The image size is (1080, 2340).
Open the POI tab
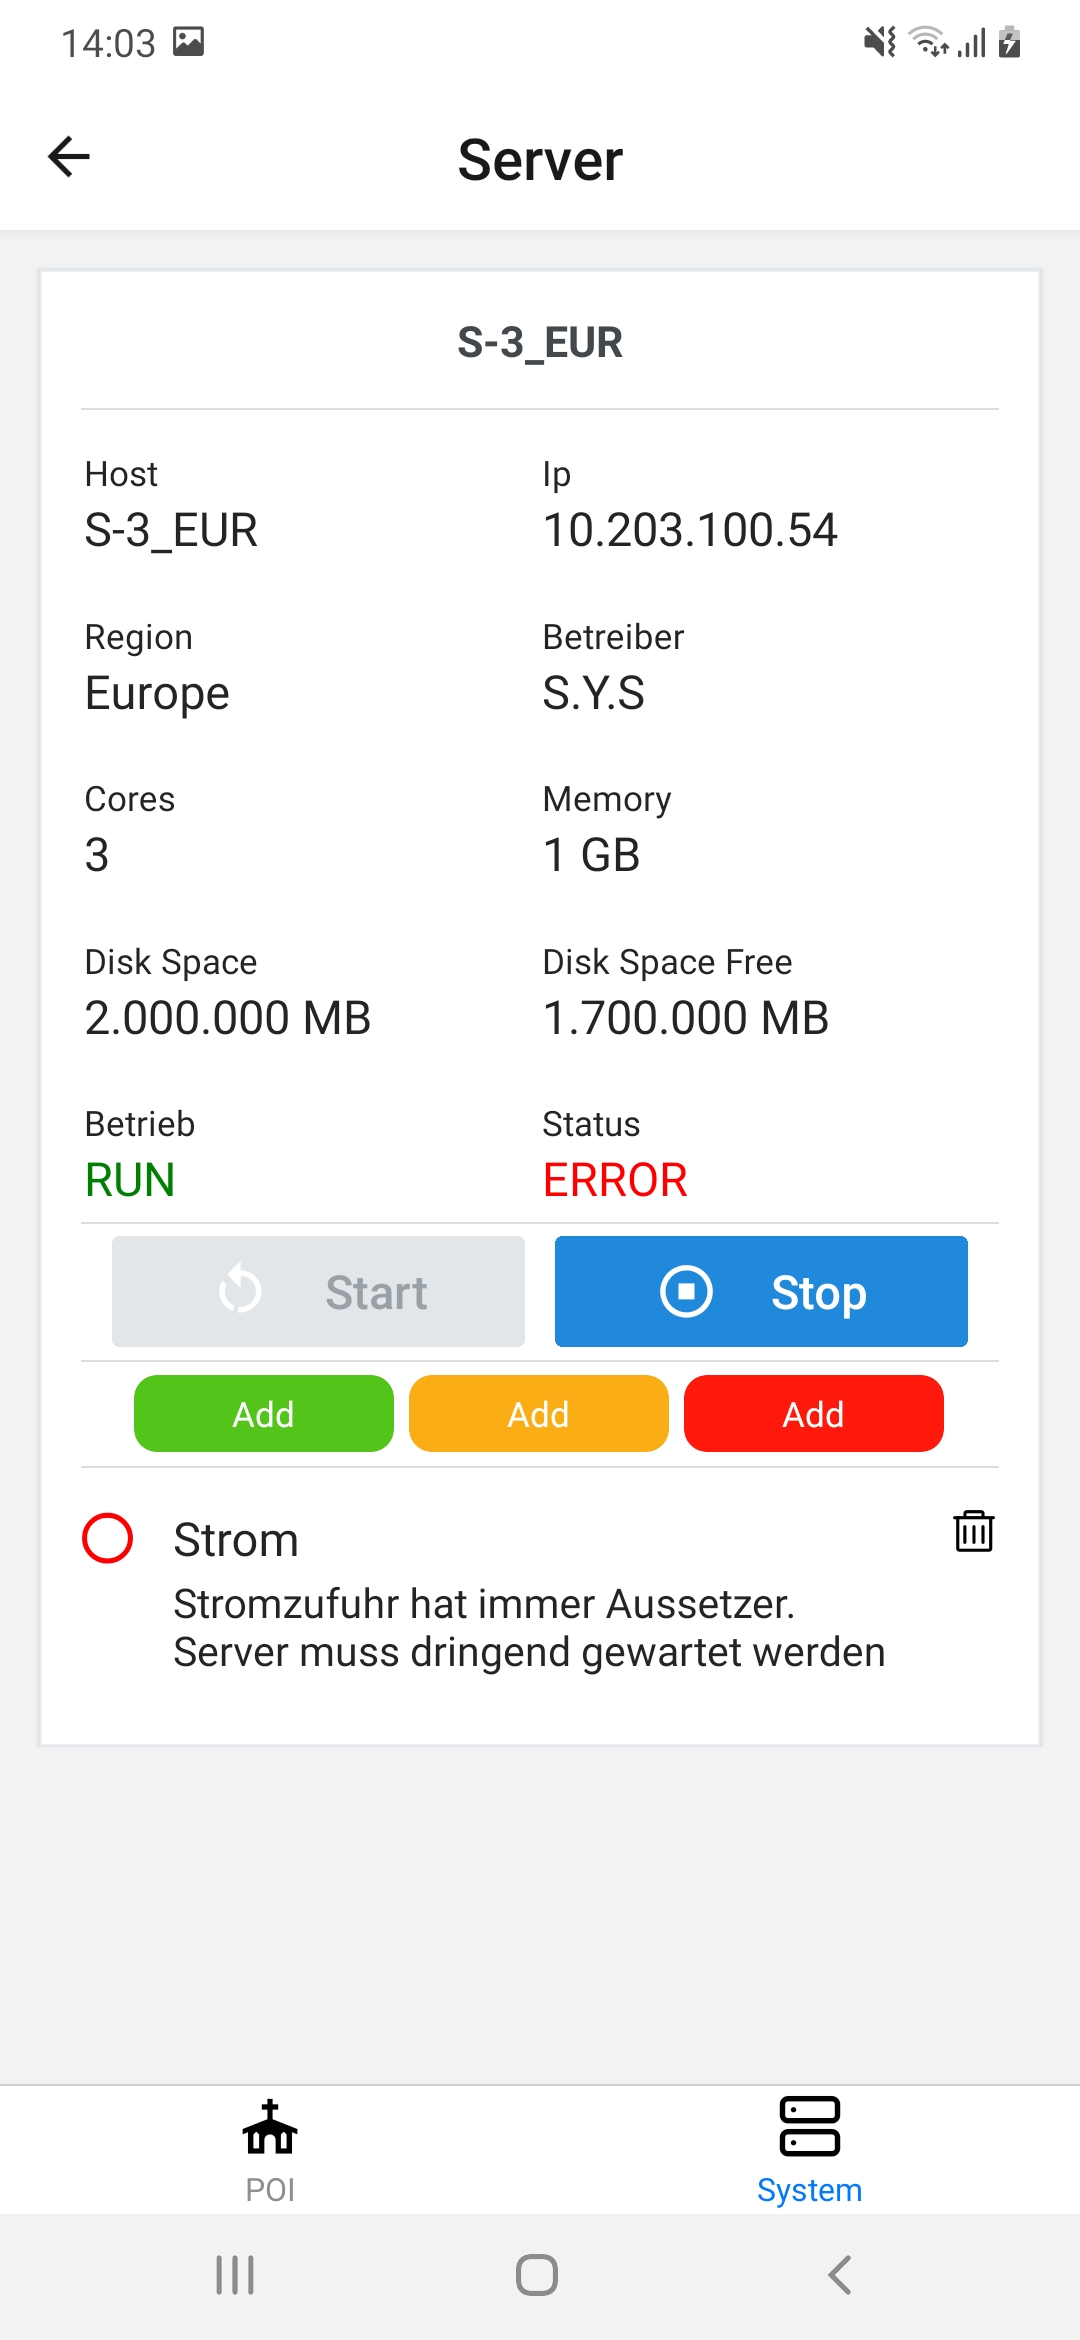270,2150
